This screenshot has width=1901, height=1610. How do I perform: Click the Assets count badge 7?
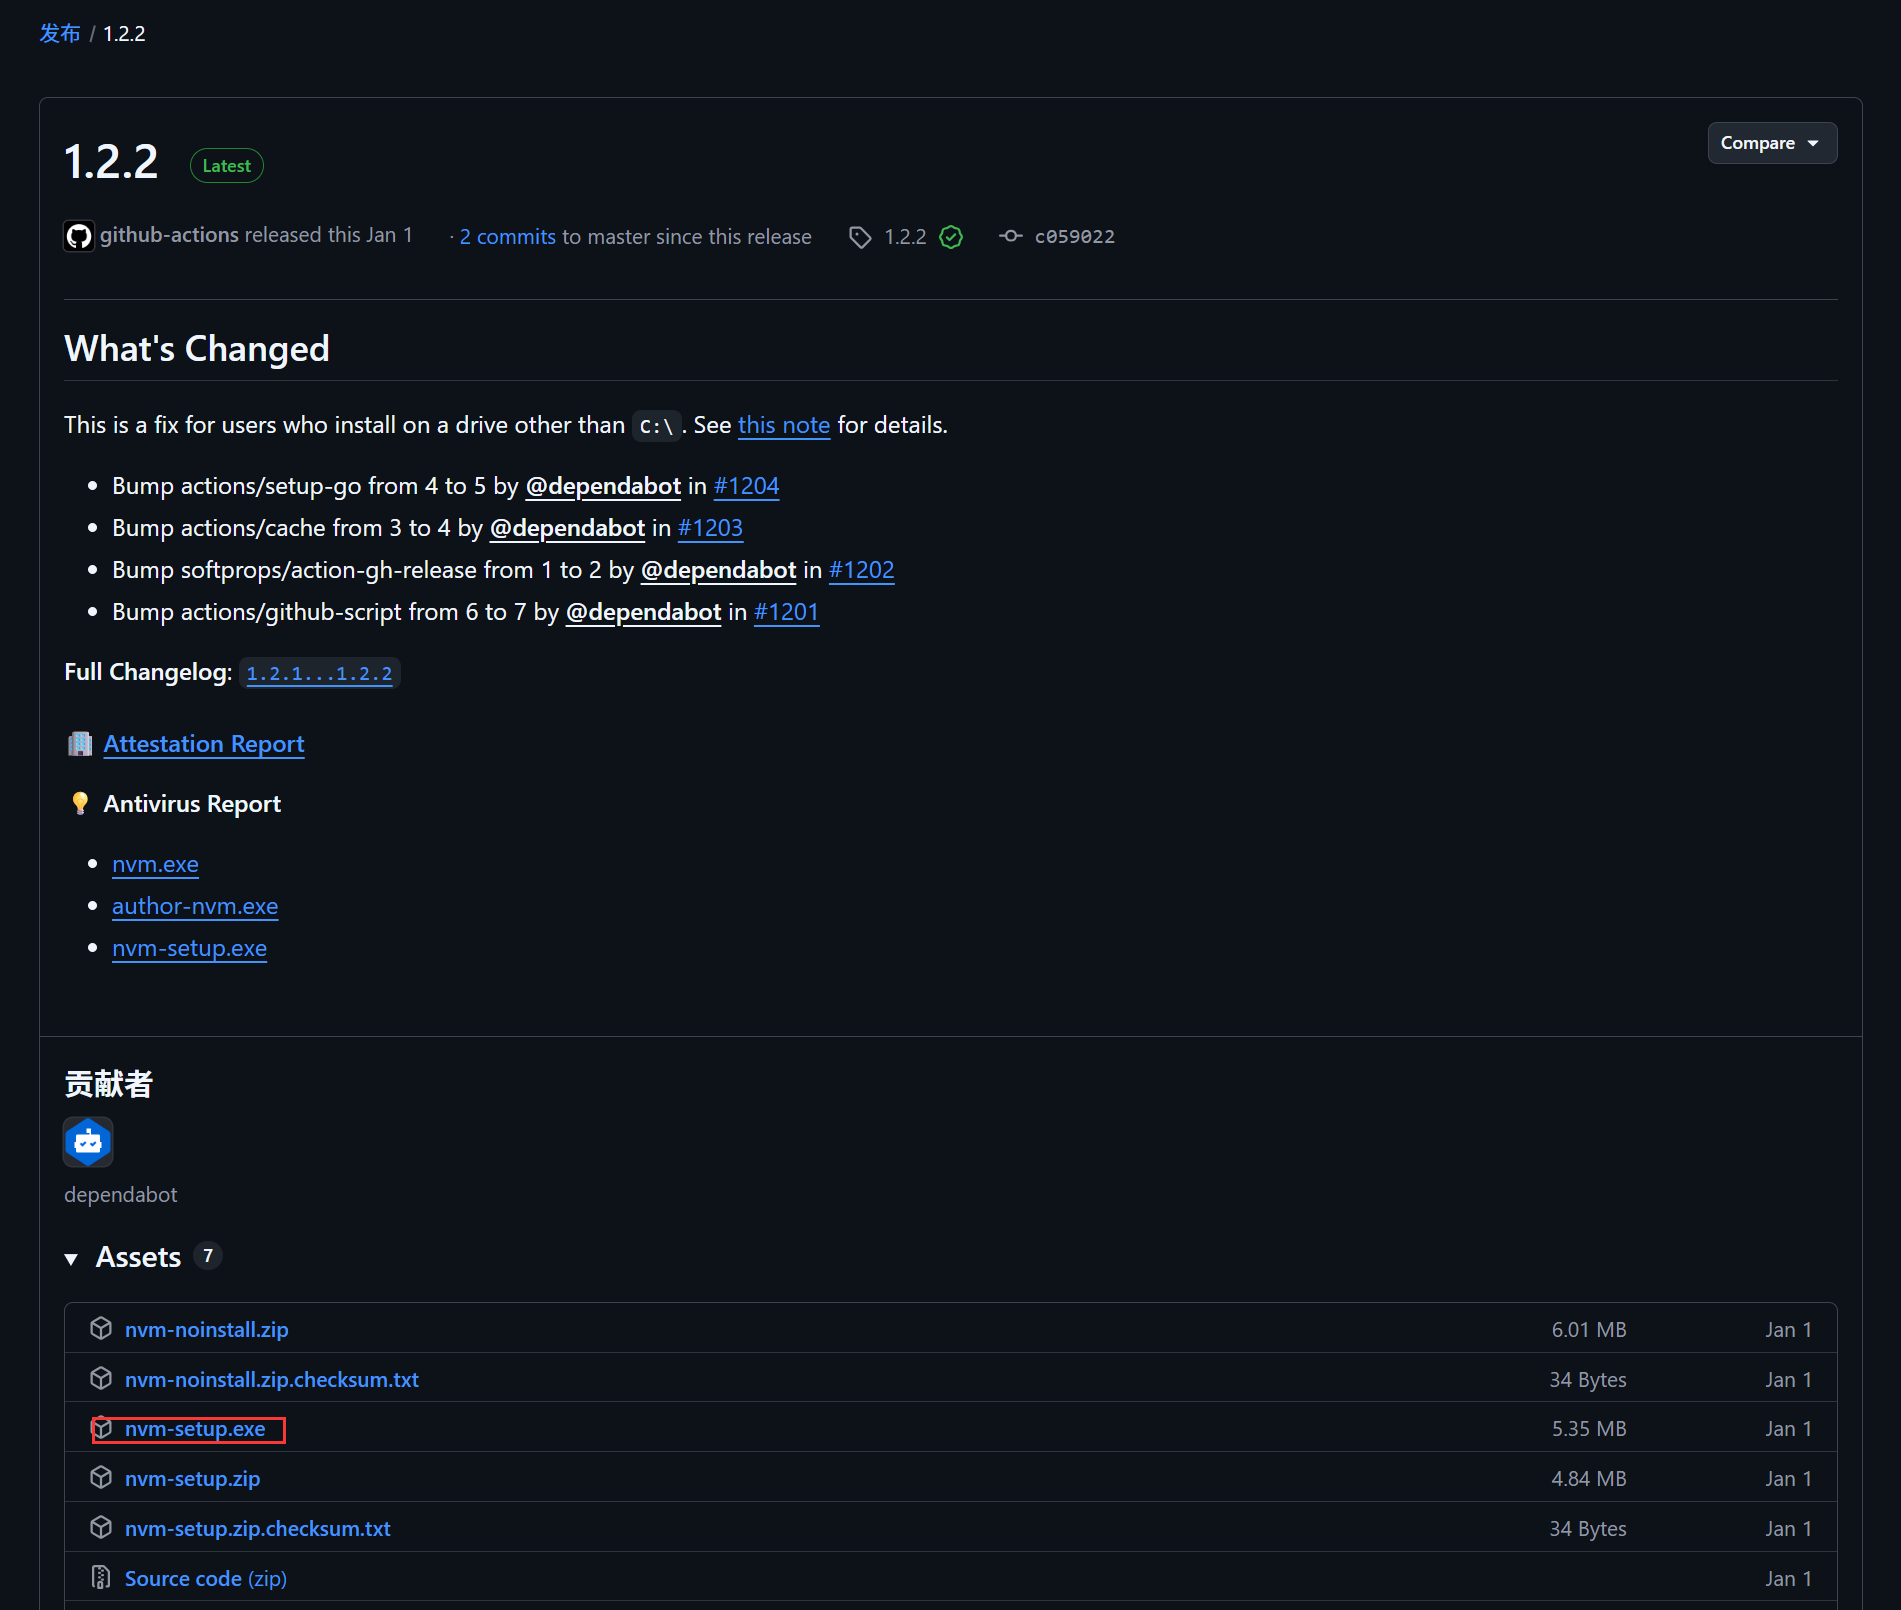click(208, 1256)
